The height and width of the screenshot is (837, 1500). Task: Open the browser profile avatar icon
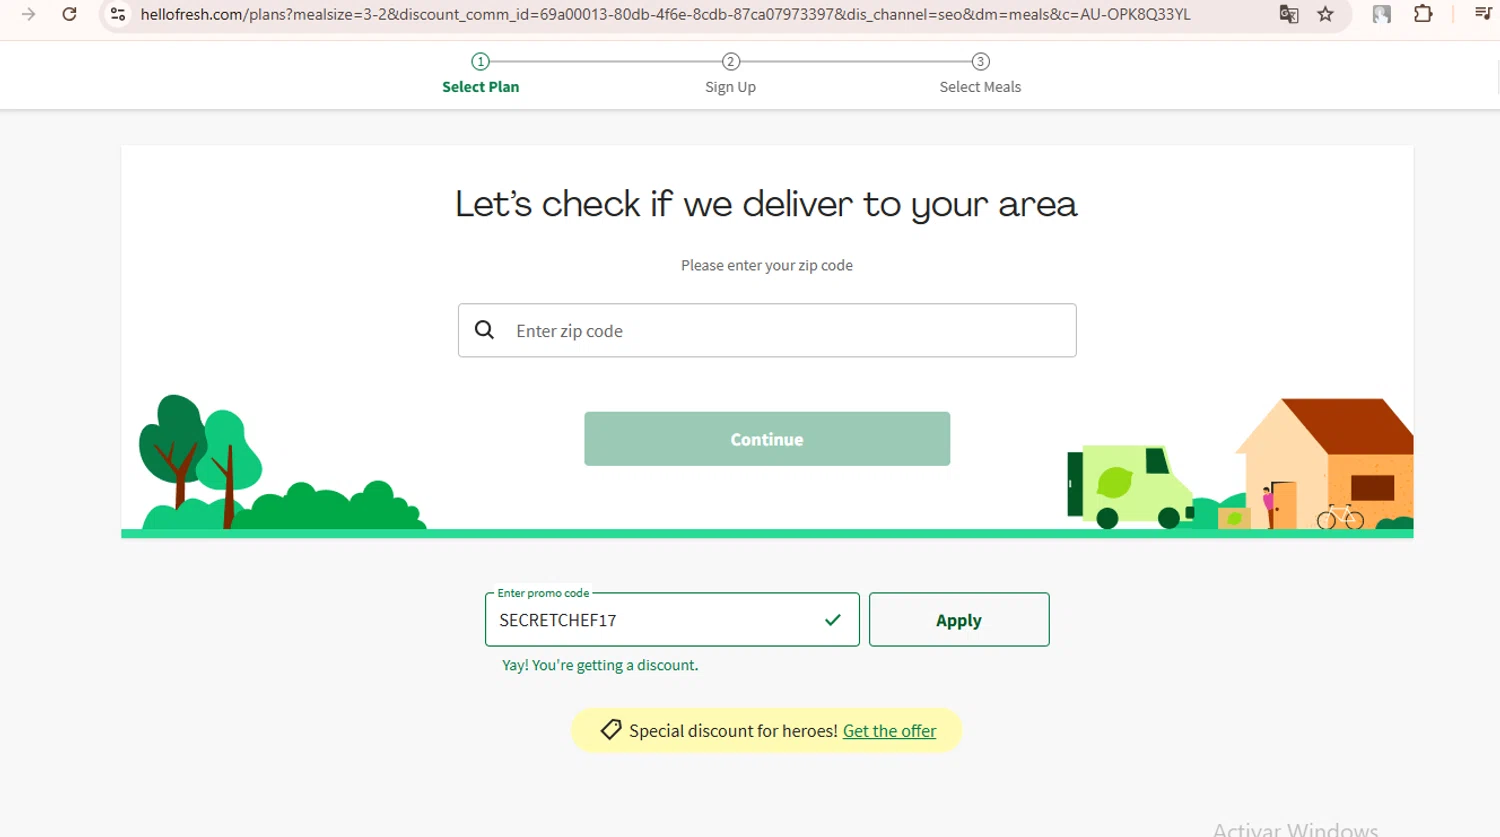1382,14
